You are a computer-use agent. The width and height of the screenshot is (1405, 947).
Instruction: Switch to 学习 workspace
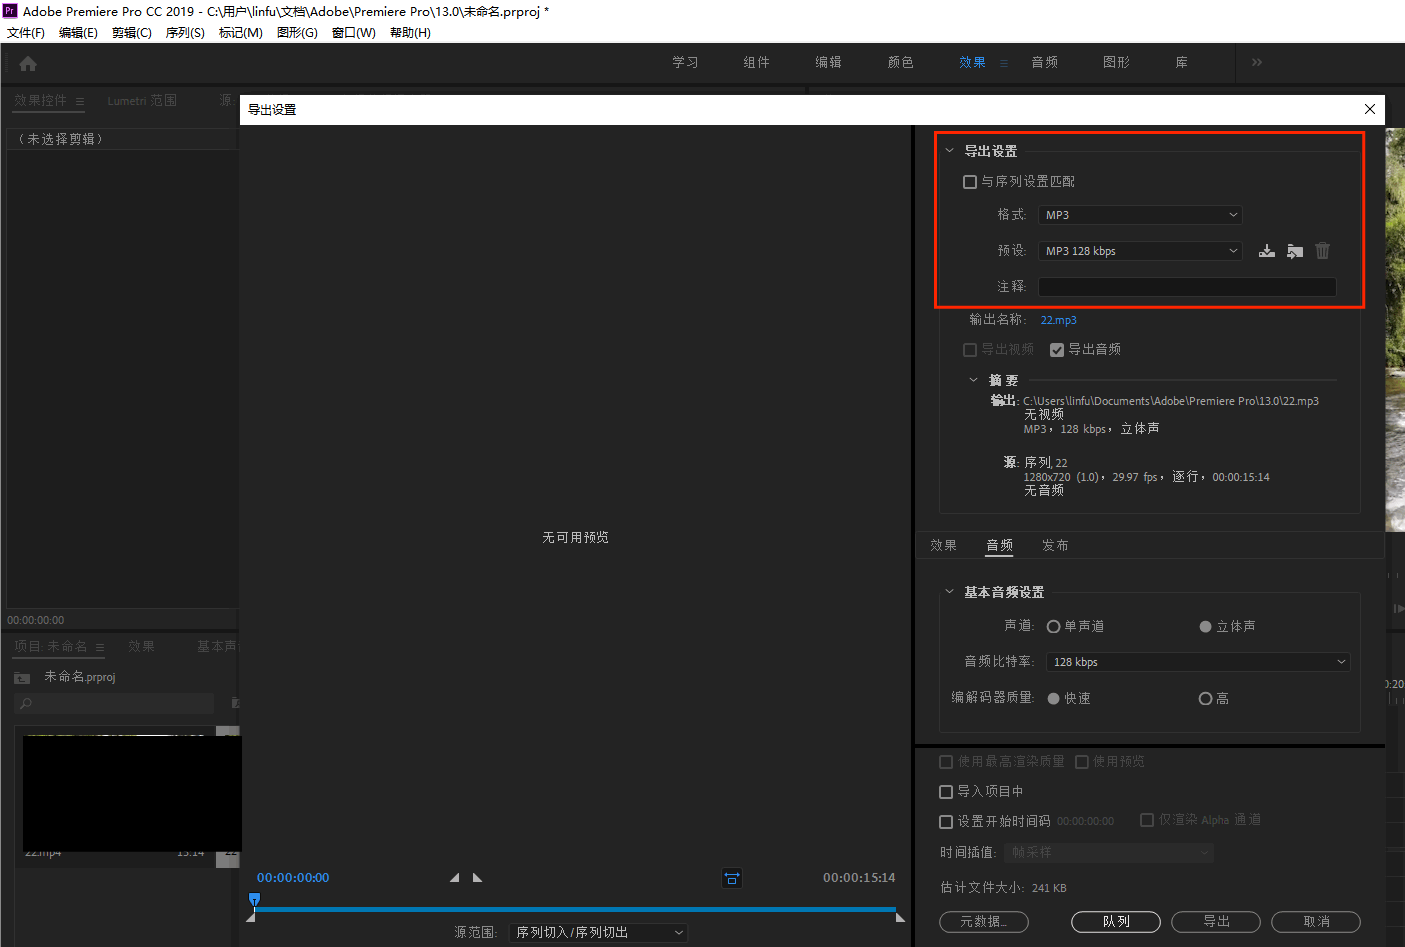pyautogui.click(x=685, y=63)
